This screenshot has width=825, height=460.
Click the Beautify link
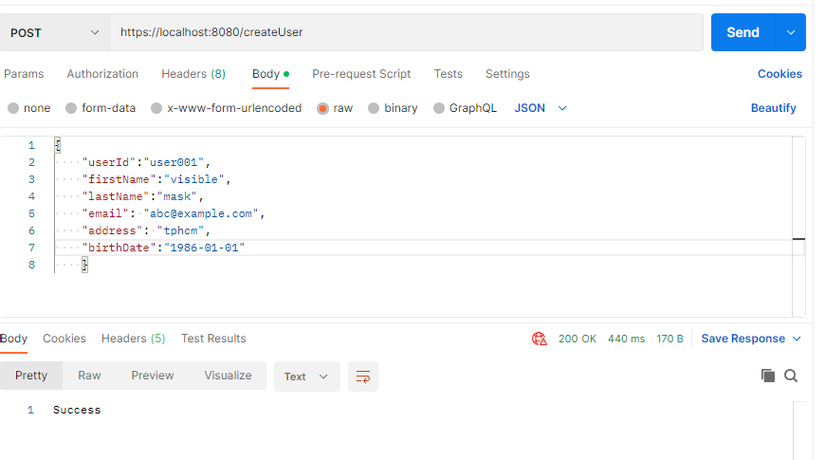[773, 108]
